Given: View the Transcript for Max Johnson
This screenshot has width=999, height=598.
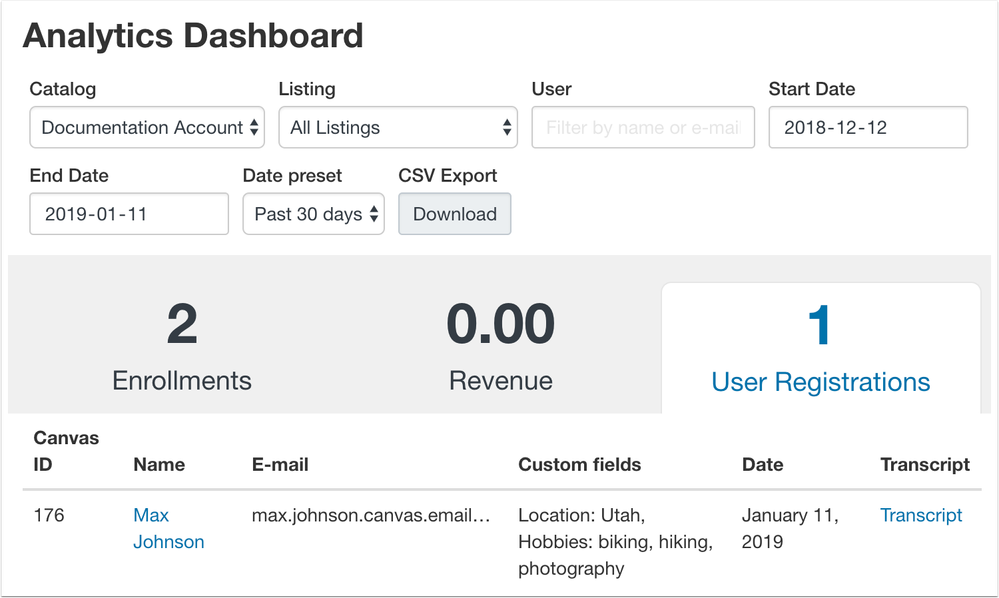Looking at the screenshot, I should click(920, 515).
